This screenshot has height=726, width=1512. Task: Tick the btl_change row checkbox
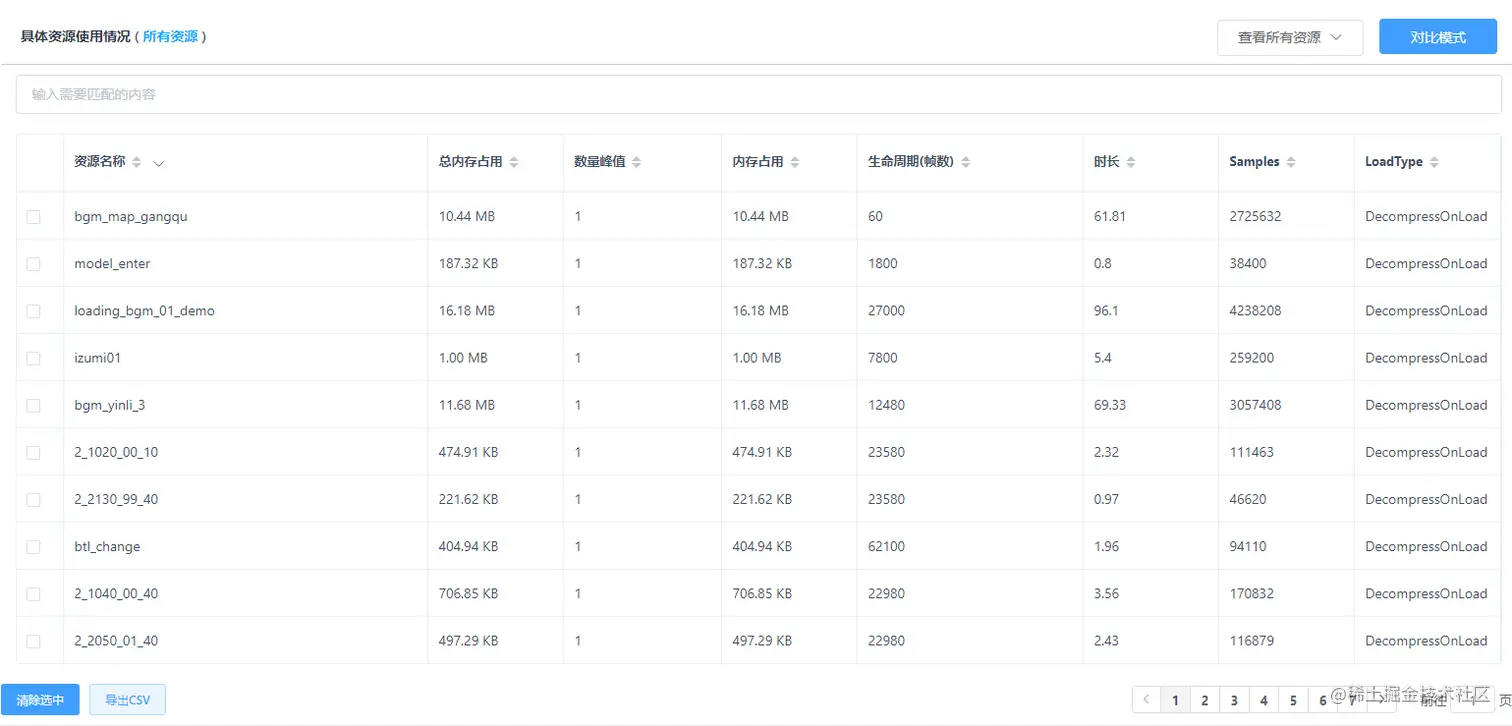point(33,547)
